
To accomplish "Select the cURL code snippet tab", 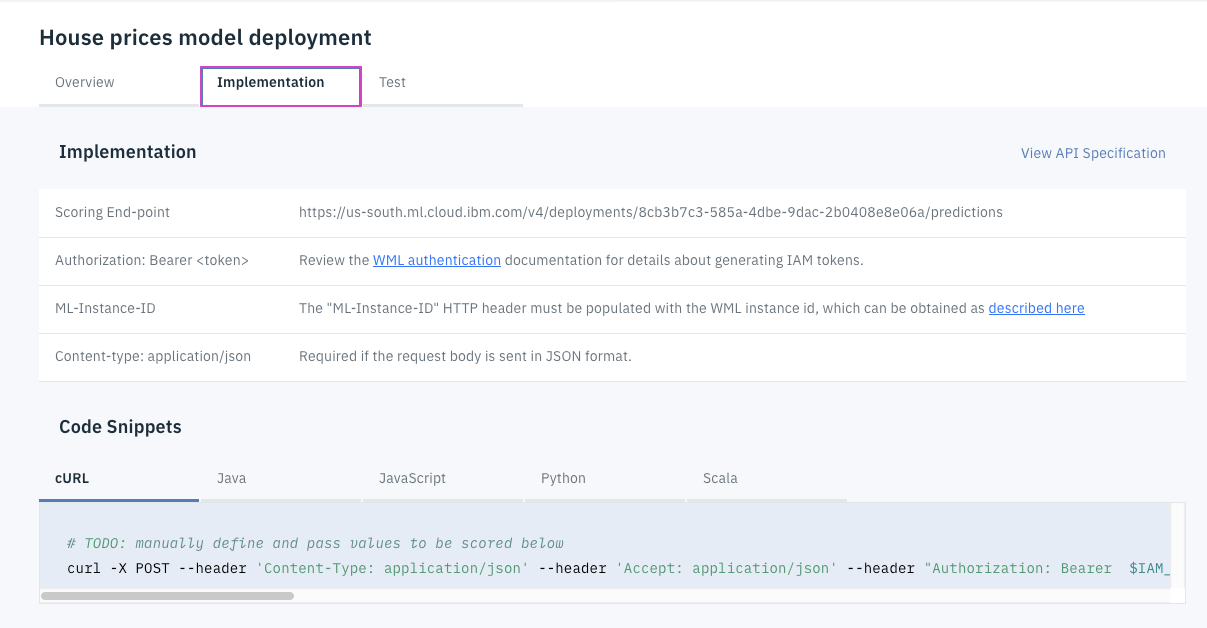I will pos(119,479).
